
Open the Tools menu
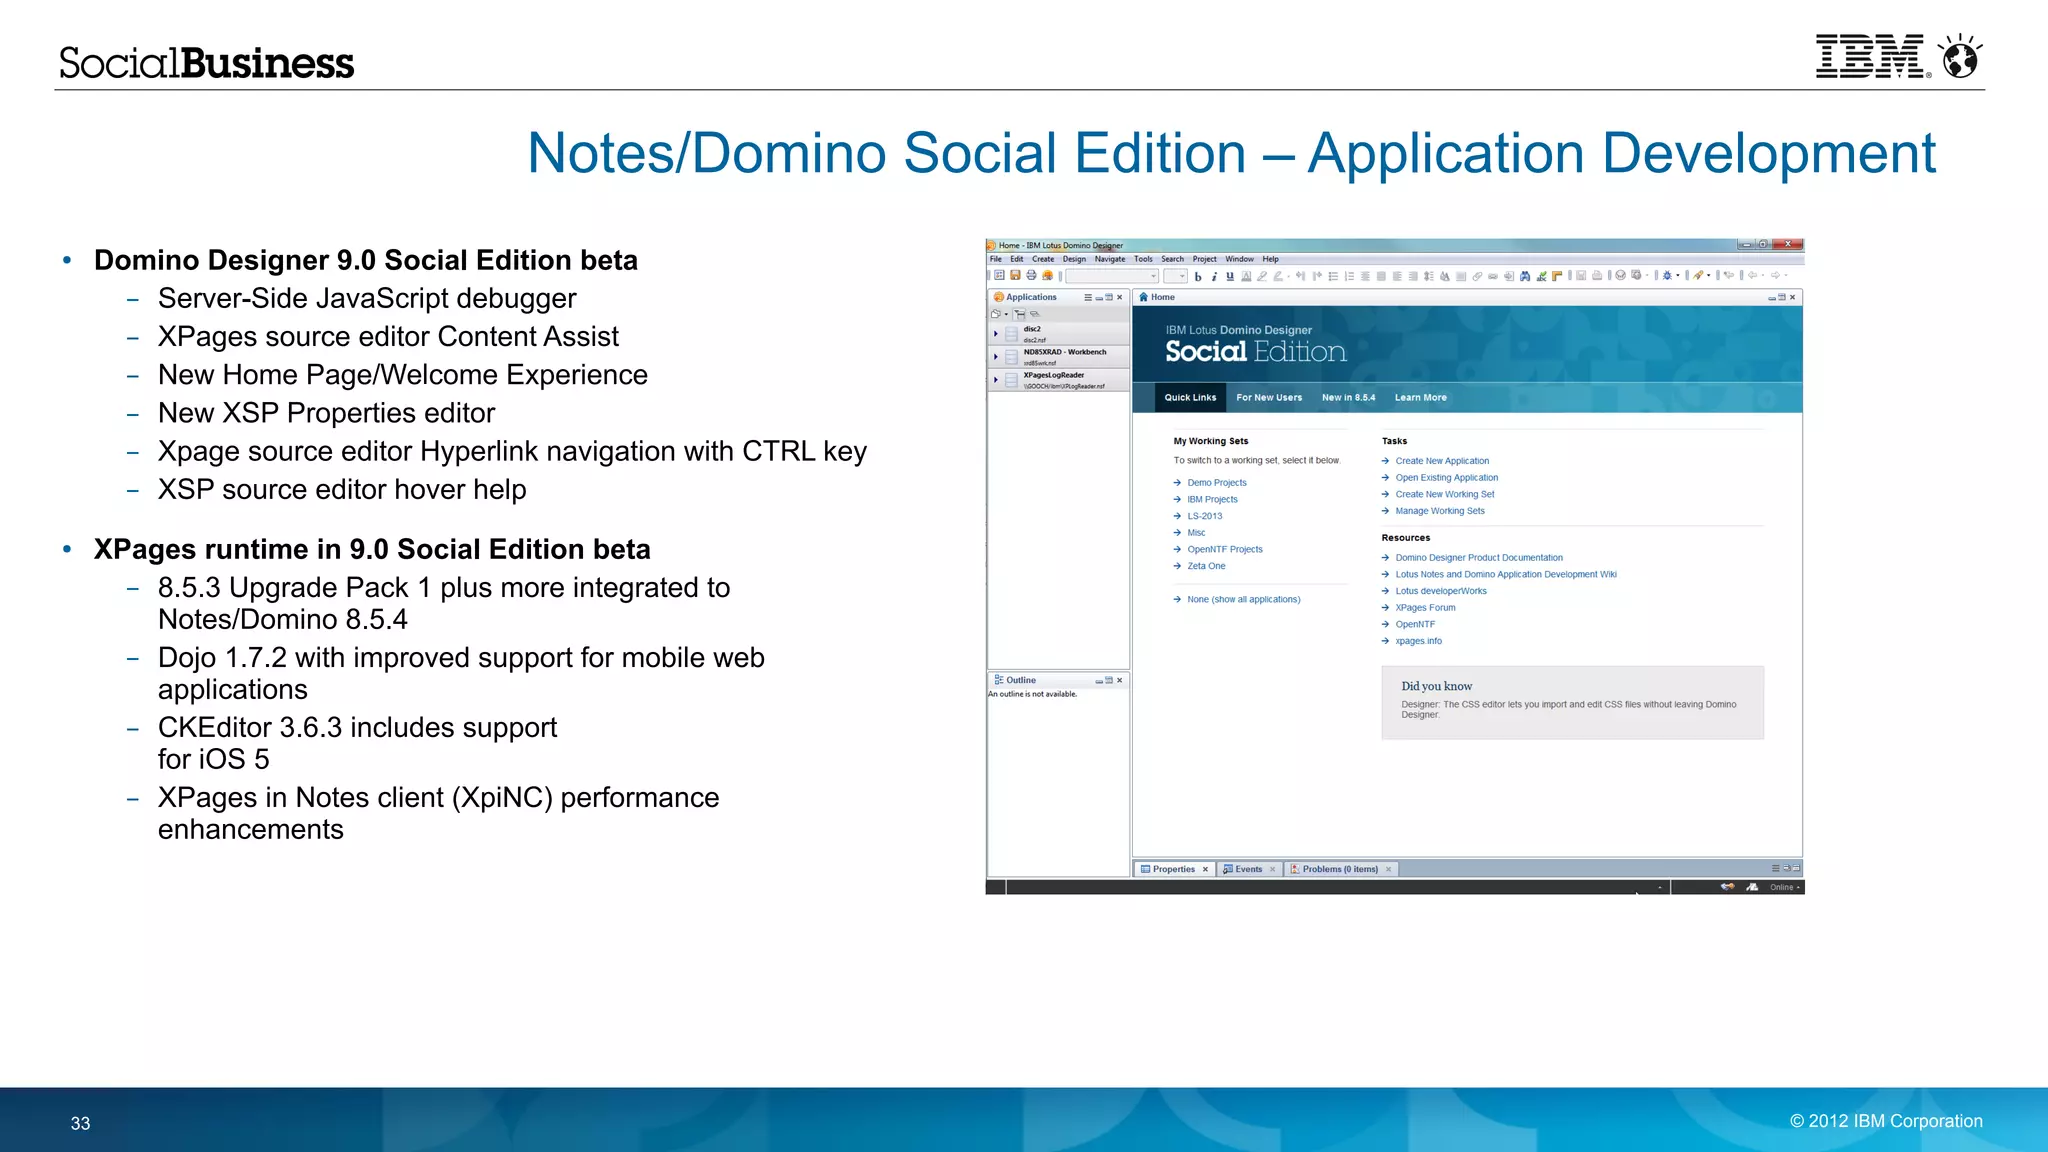pyautogui.click(x=1143, y=259)
